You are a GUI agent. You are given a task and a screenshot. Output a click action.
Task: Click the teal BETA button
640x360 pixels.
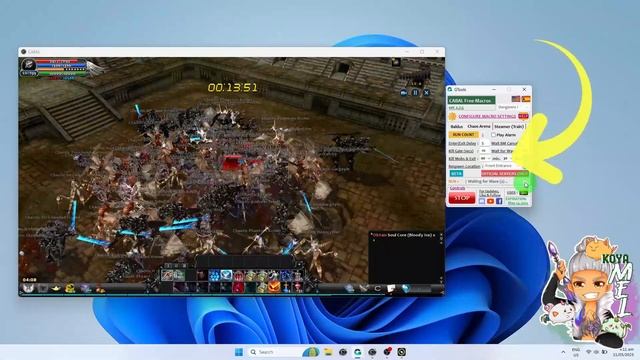pyautogui.click(x=456, y=173)
